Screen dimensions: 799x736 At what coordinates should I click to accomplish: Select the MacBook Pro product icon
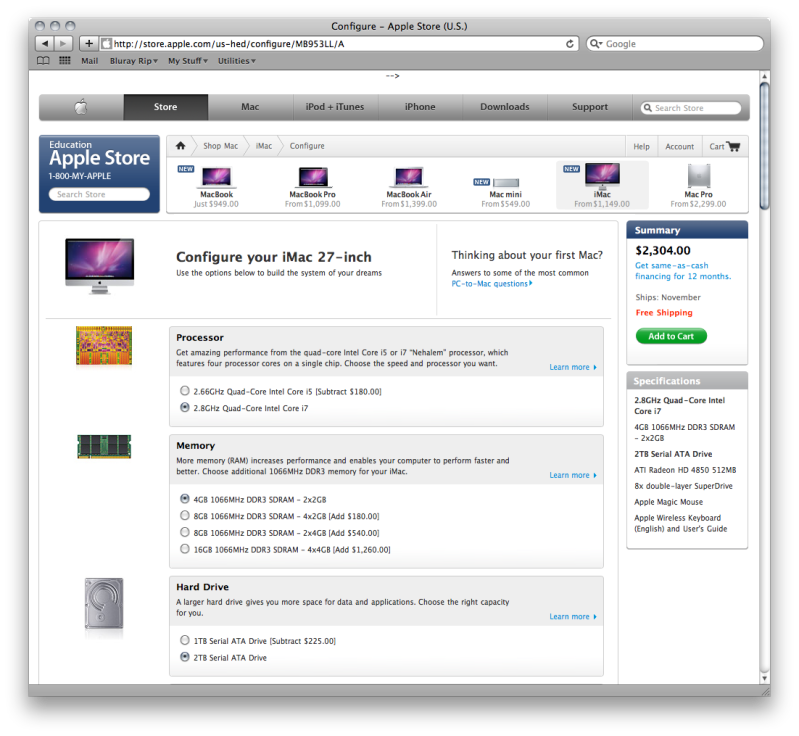click(313, 177)
